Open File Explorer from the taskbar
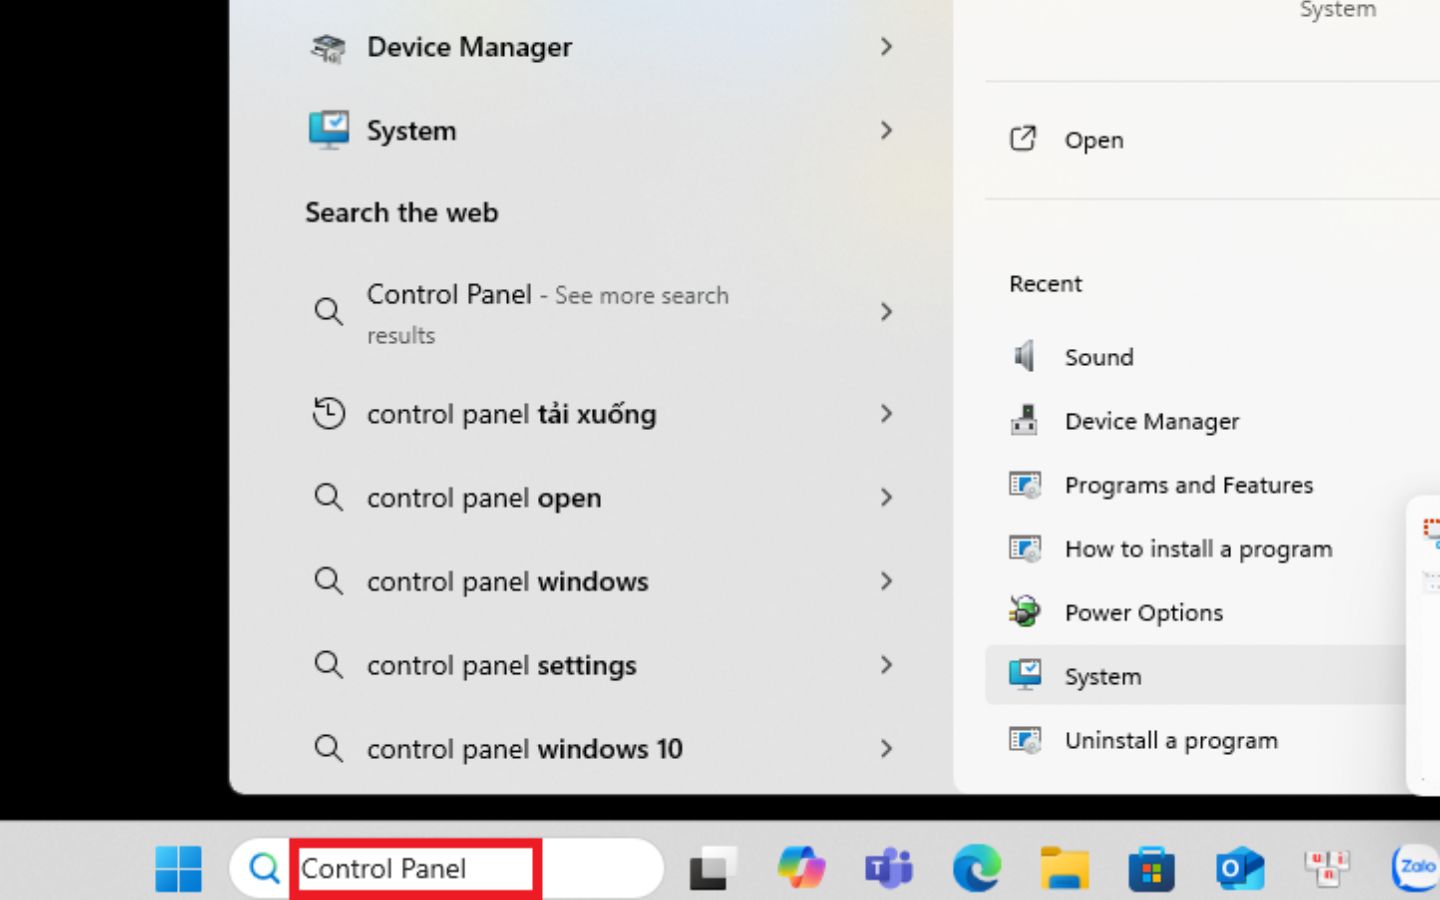Screen dimensions: 1440x900 1064,868
